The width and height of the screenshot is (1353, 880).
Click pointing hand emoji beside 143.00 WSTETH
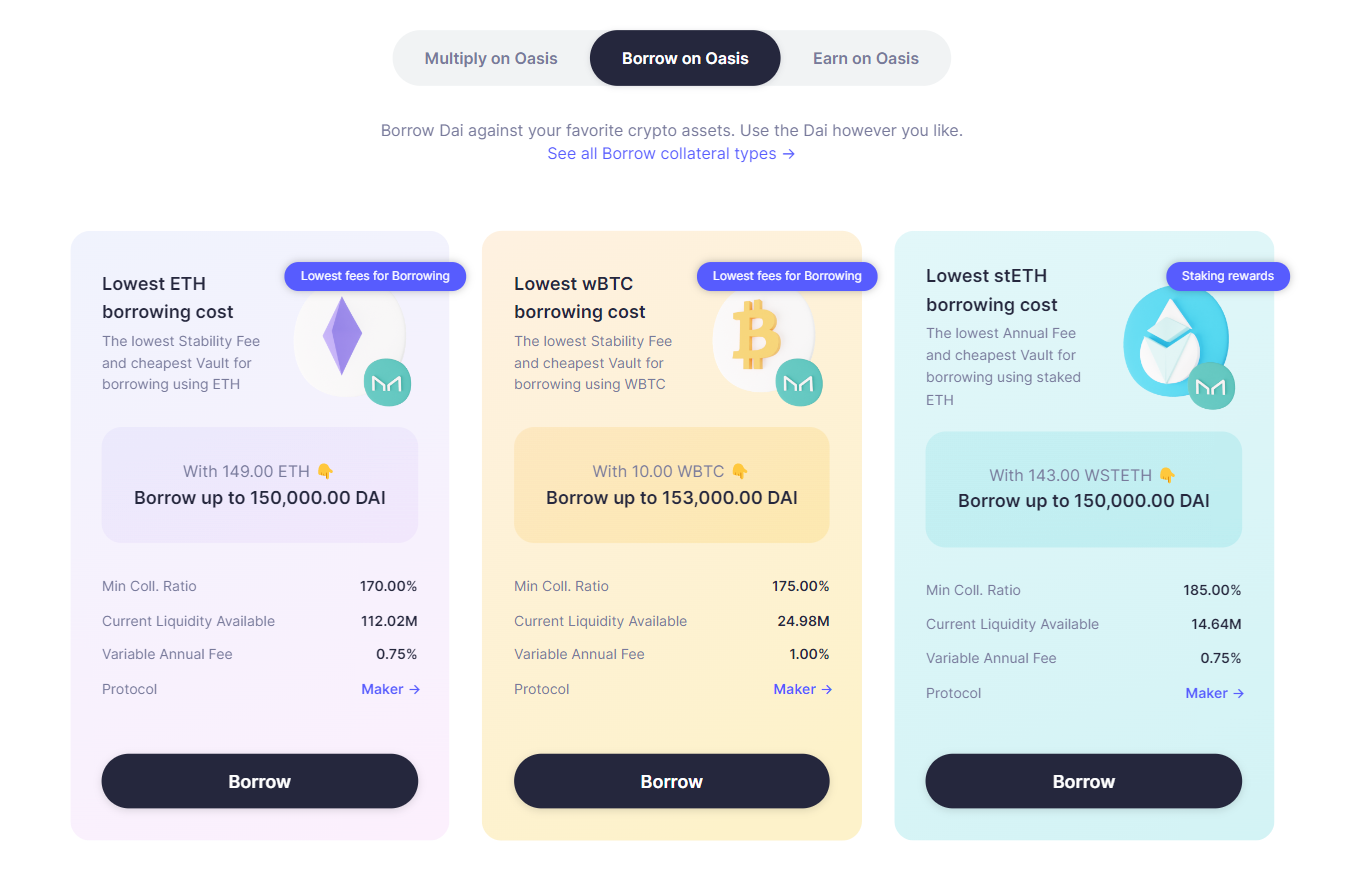(x=1167, y=475)
